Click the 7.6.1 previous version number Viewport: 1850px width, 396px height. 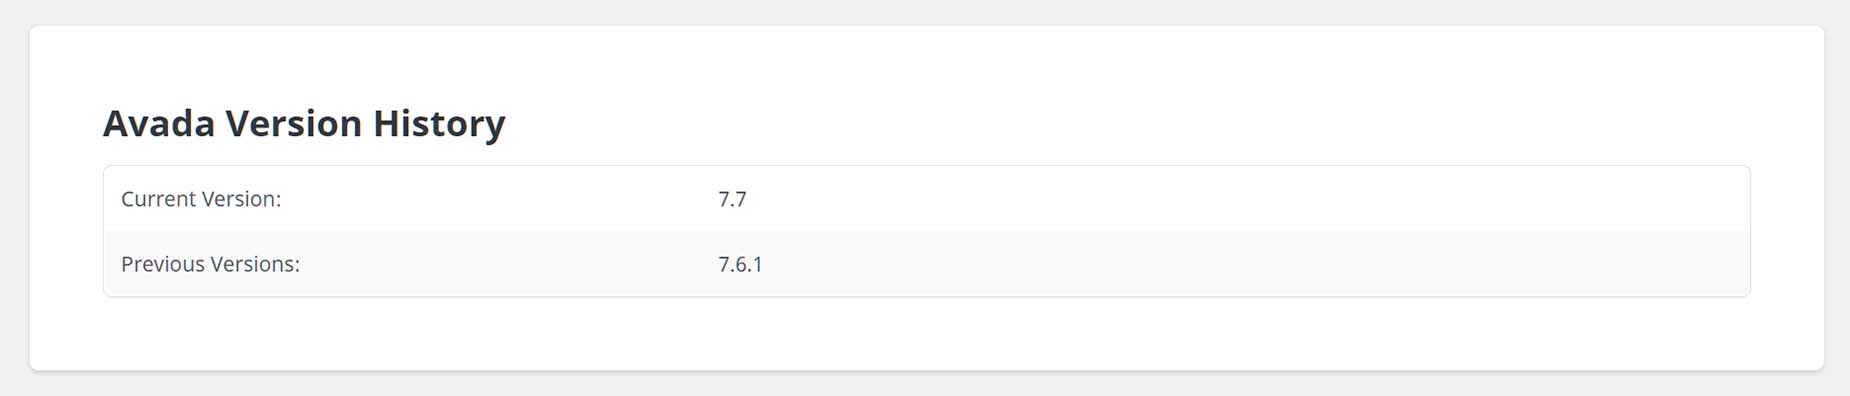(740, 264)
